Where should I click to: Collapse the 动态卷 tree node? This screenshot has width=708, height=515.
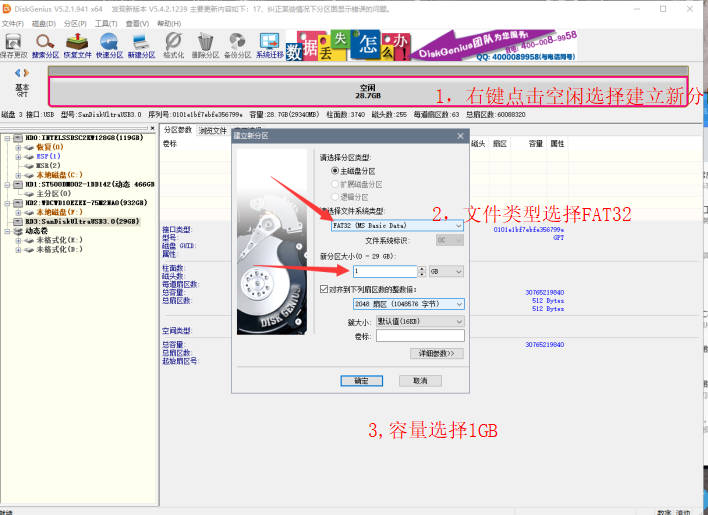7,231
